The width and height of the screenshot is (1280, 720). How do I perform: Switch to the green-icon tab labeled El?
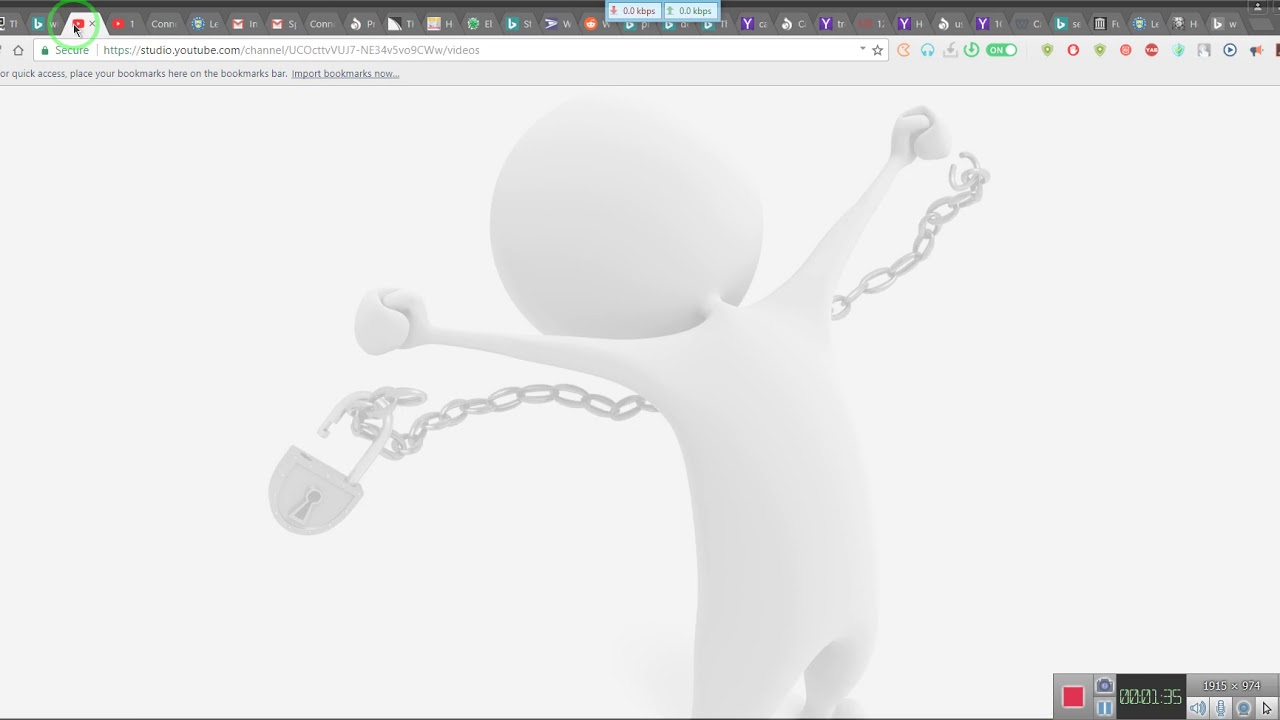click(480, 24)
